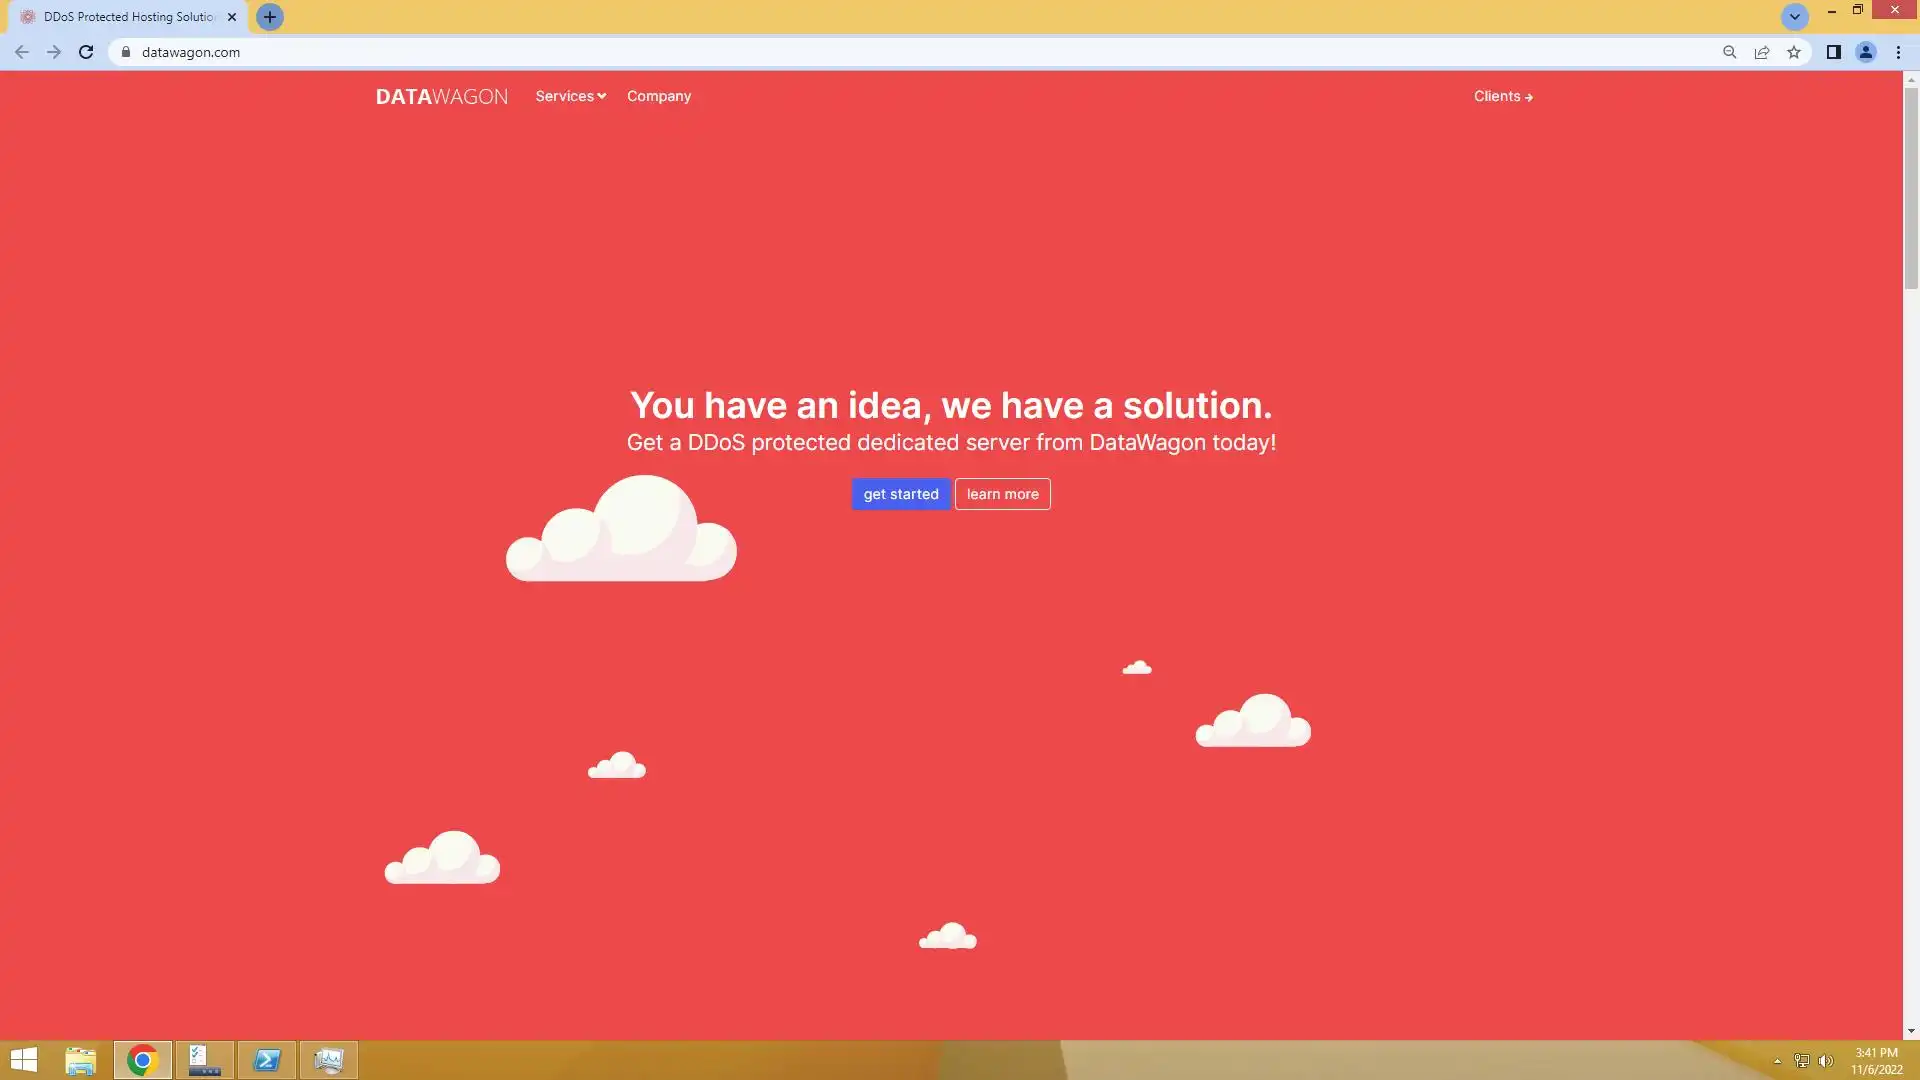Bookmark this page with the star icon
Image resolution: width=1920 pixels, height=1080 pixels.
pyautogui.click(x=1794, y=52)
